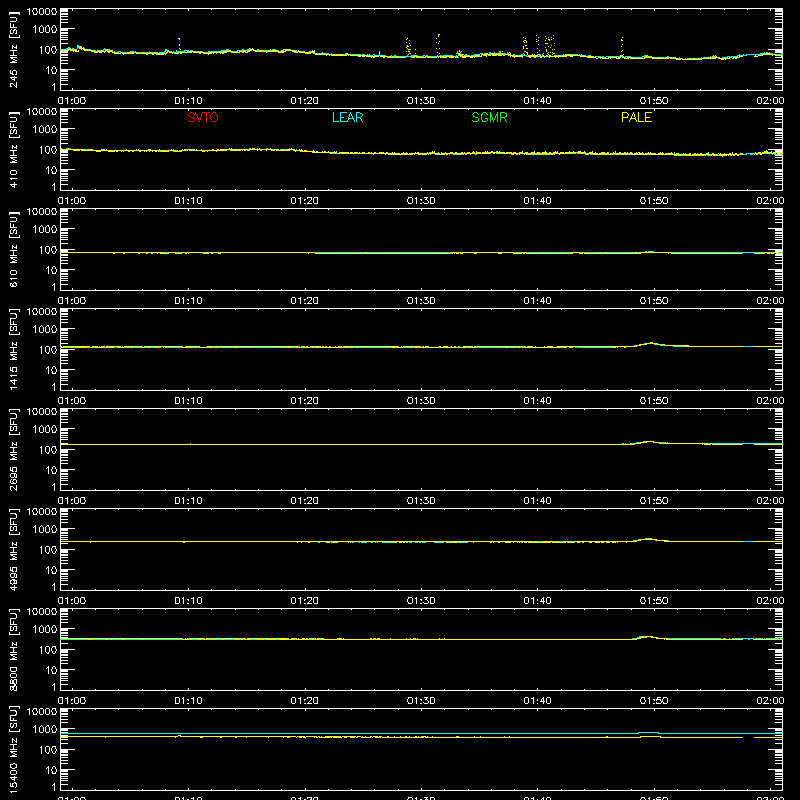Click the 02:00 time label of the 4995 MHz plot
The height and width of the screenshot is (800, 800).
[x=770, y=601]
